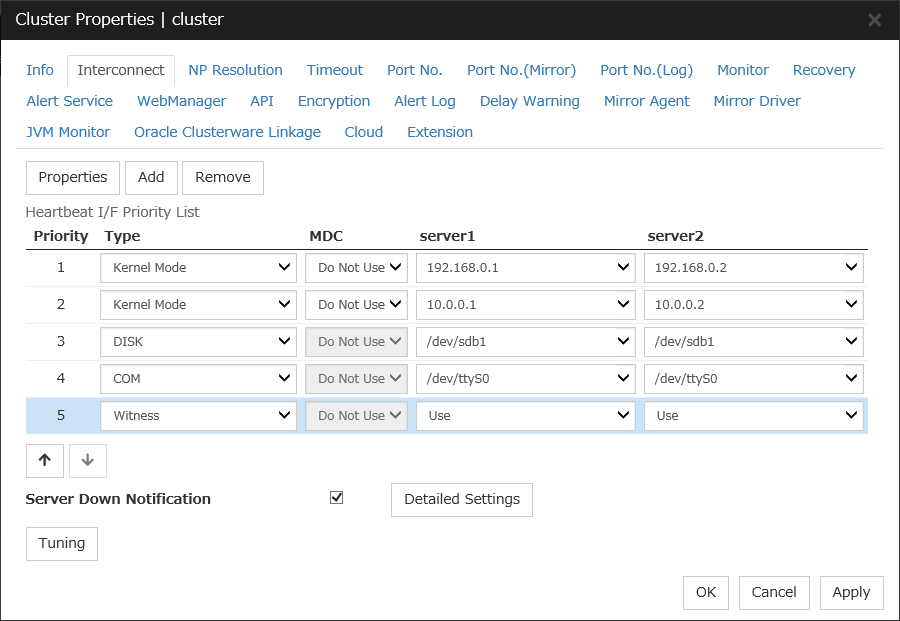Open the Timeout tab

click(335, 70)
